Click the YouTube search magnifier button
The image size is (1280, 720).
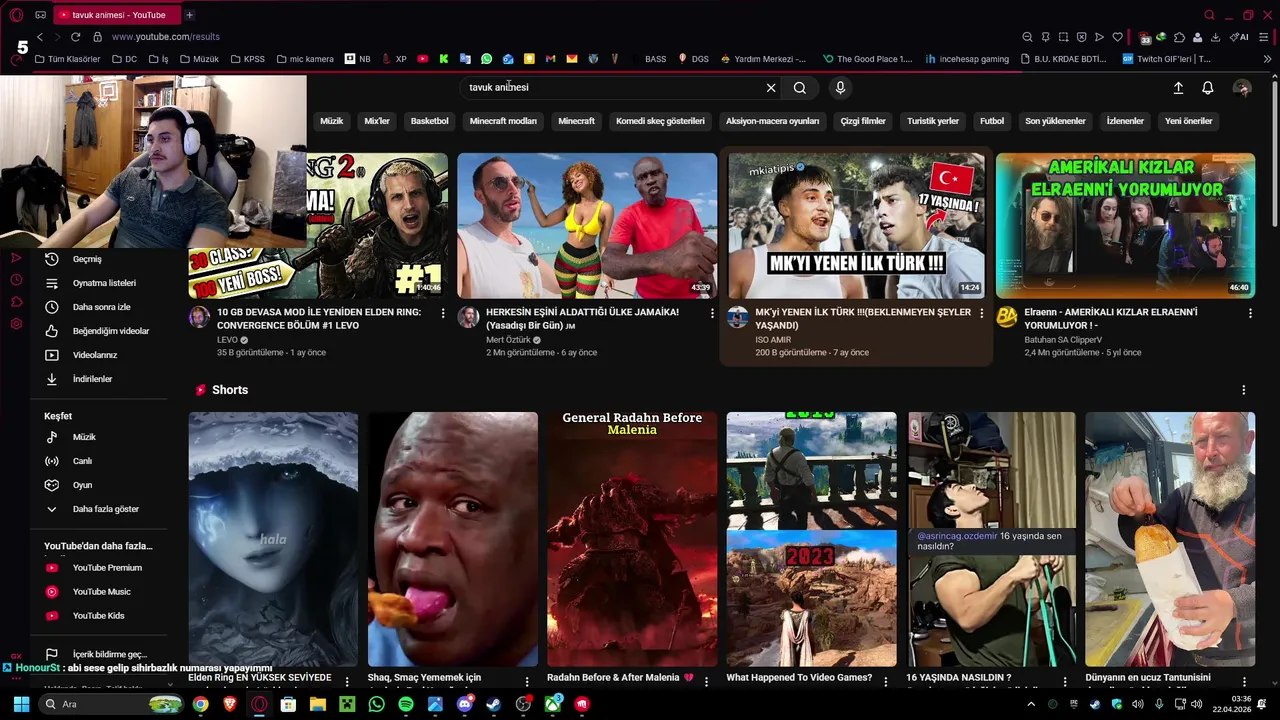tap(800, 88)
